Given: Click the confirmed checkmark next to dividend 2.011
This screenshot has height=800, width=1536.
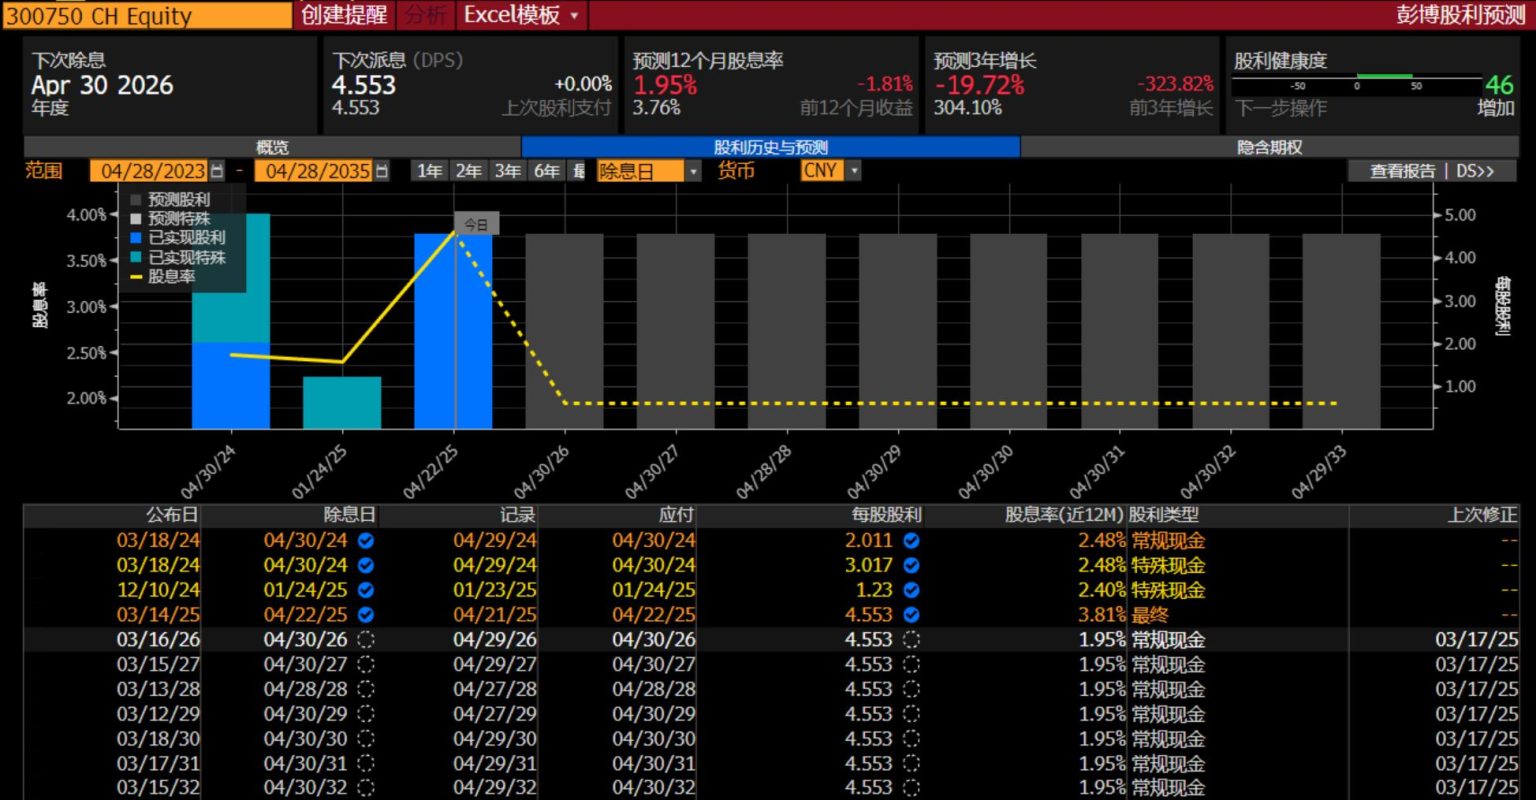Looking at the screenshot, I should (911, 540).
